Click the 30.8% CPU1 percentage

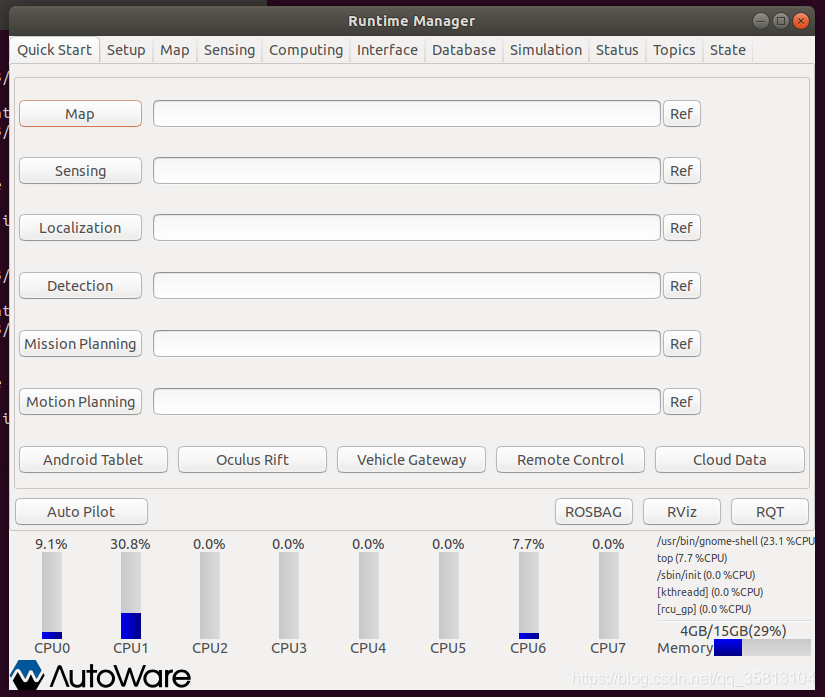tap(130, 544)
